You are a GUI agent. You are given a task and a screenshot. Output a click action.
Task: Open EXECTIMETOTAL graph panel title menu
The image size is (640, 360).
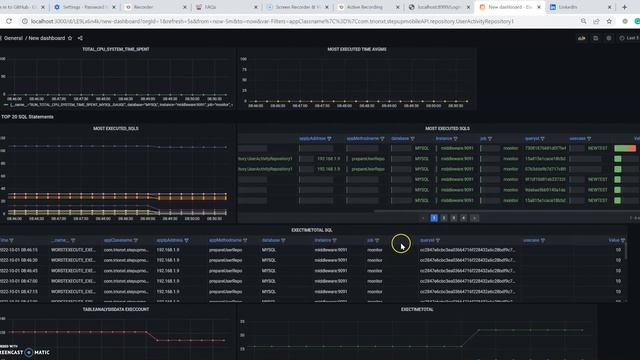pyautogui.click(x=417, y=309)
